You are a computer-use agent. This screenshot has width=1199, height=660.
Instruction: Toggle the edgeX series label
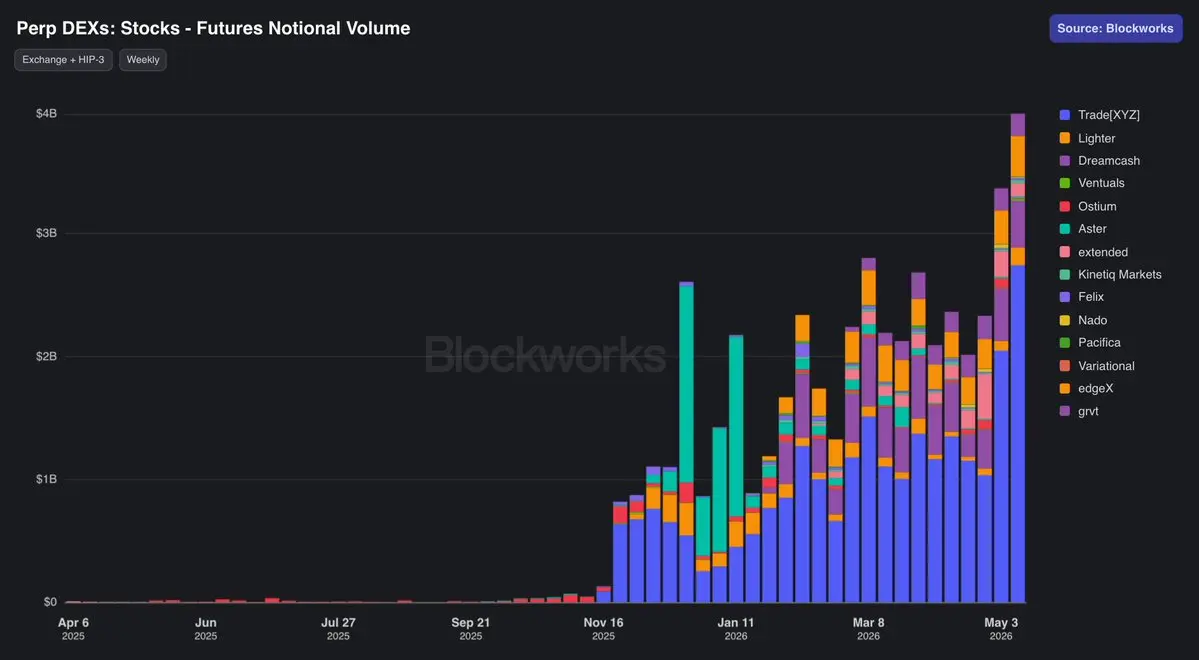tap(1096, 389)
